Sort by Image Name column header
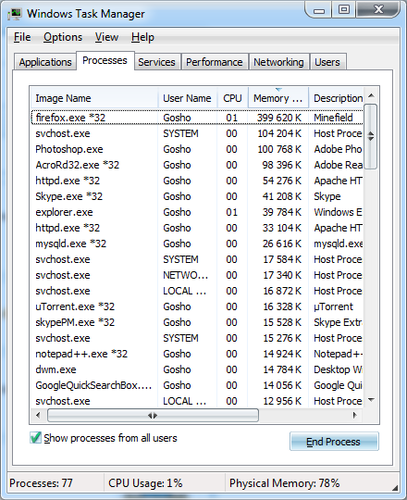 click(x=94, y=98)
